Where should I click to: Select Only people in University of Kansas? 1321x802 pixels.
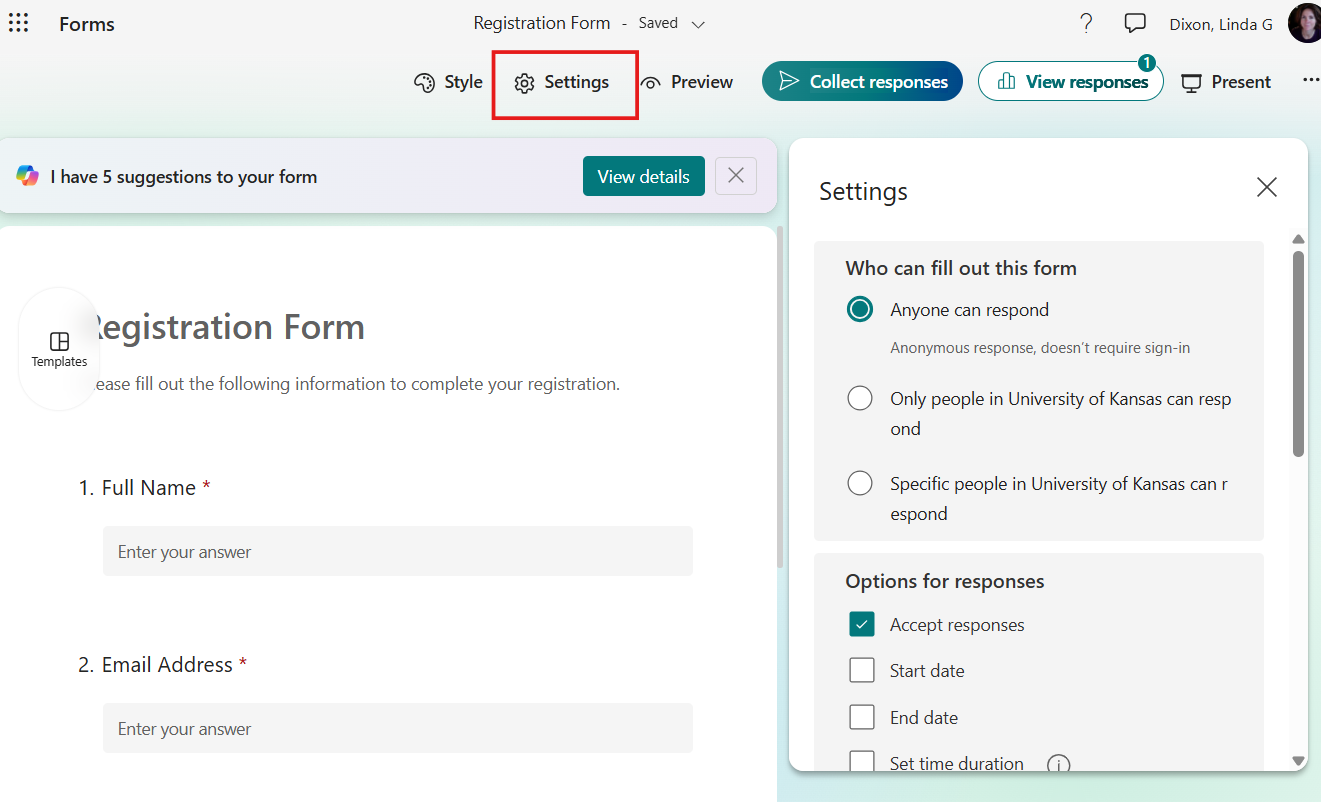coord(860,399)
